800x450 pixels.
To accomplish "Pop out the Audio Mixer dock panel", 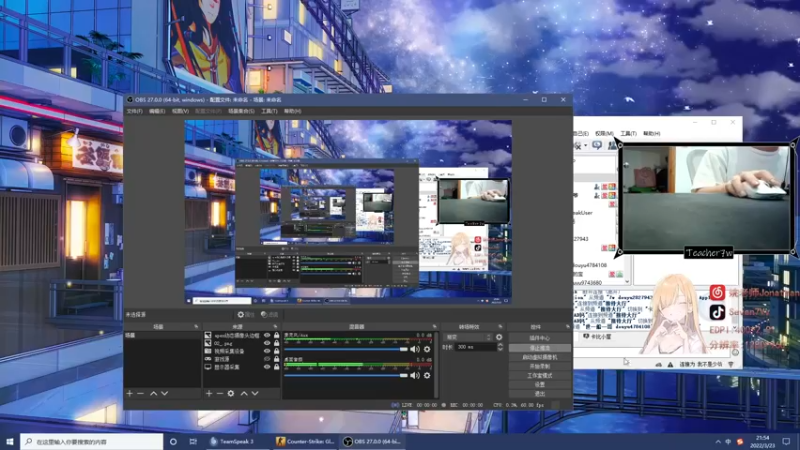I will point(435,327).
